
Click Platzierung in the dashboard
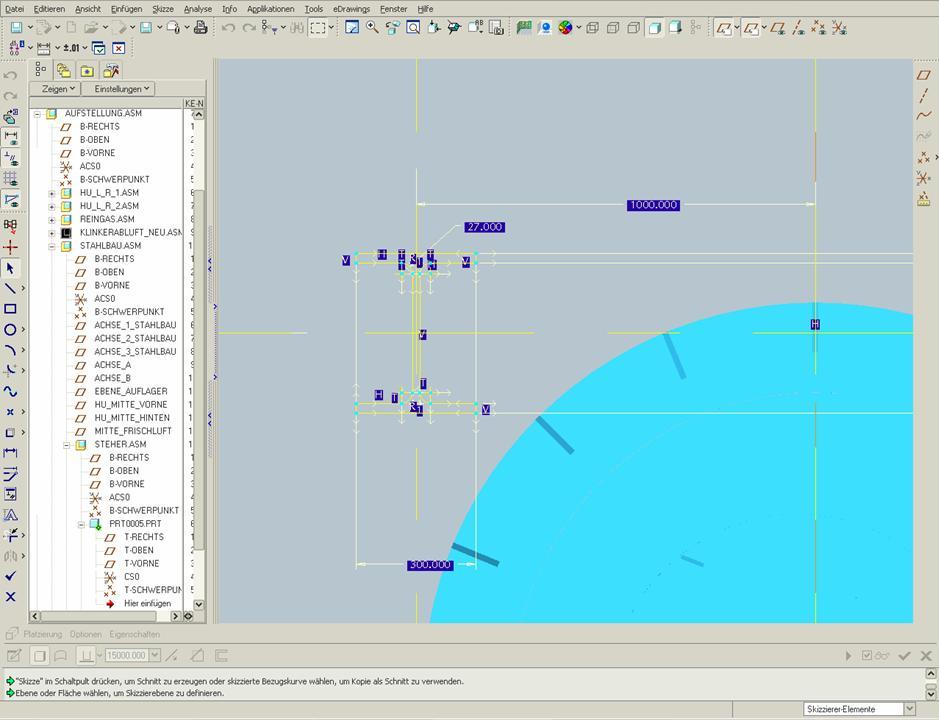(x=43, y=634)
